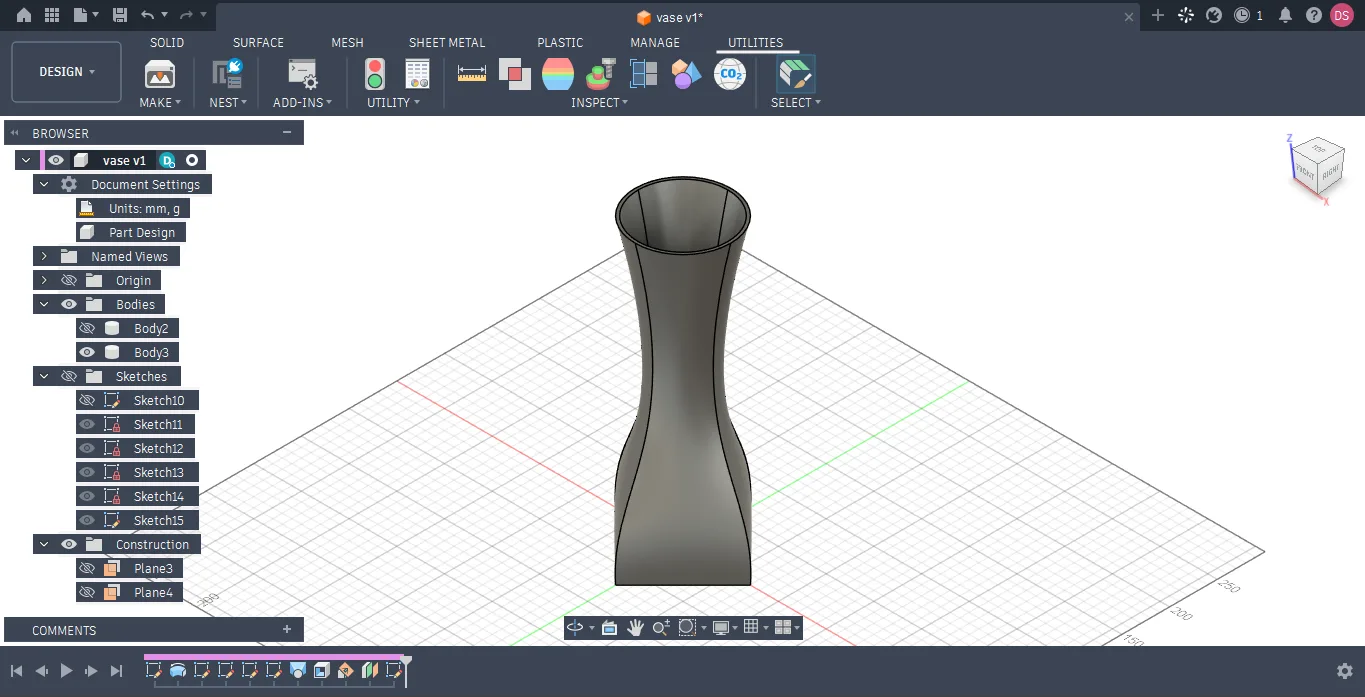The height and width of the screenshot is (697, 1365).
Task: Click the Section Analysis icon
Action: (643, 74)
